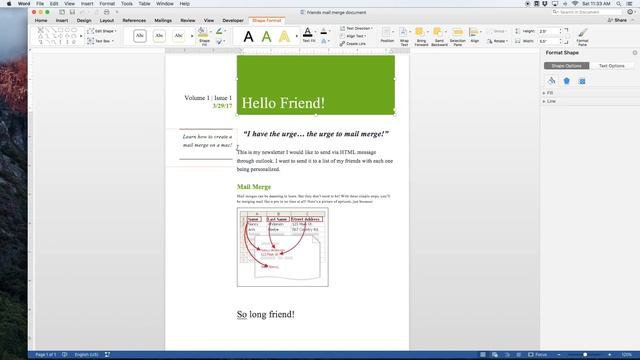Click the English (US) language status

click(x=87, y=355)
